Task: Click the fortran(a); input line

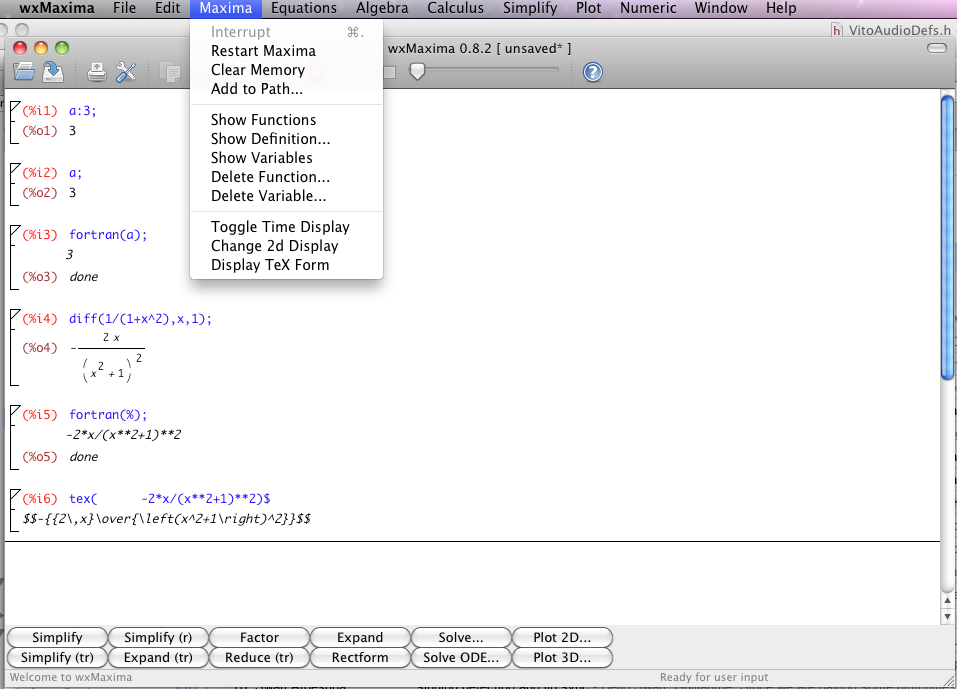Action: click(108, 235)
